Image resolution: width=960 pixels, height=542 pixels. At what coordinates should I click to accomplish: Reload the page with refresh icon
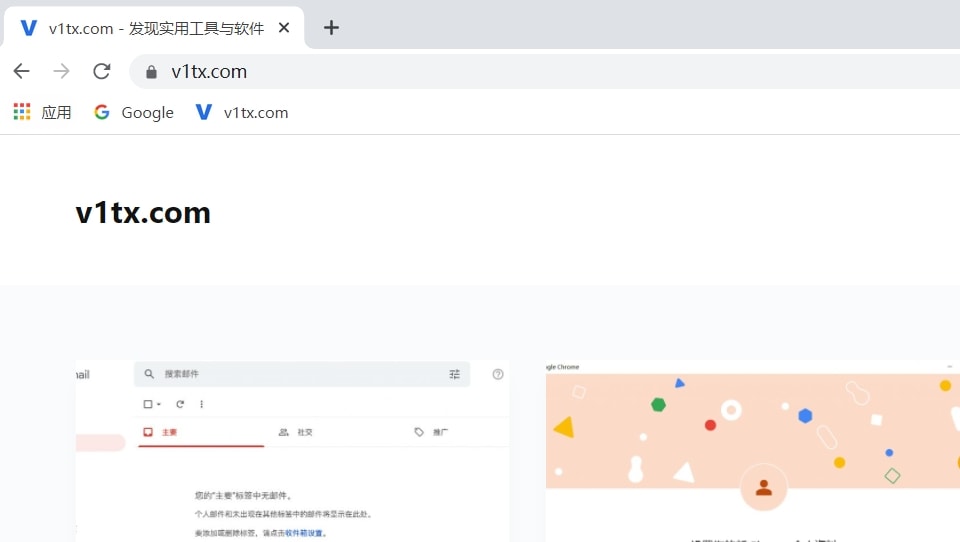102,71
